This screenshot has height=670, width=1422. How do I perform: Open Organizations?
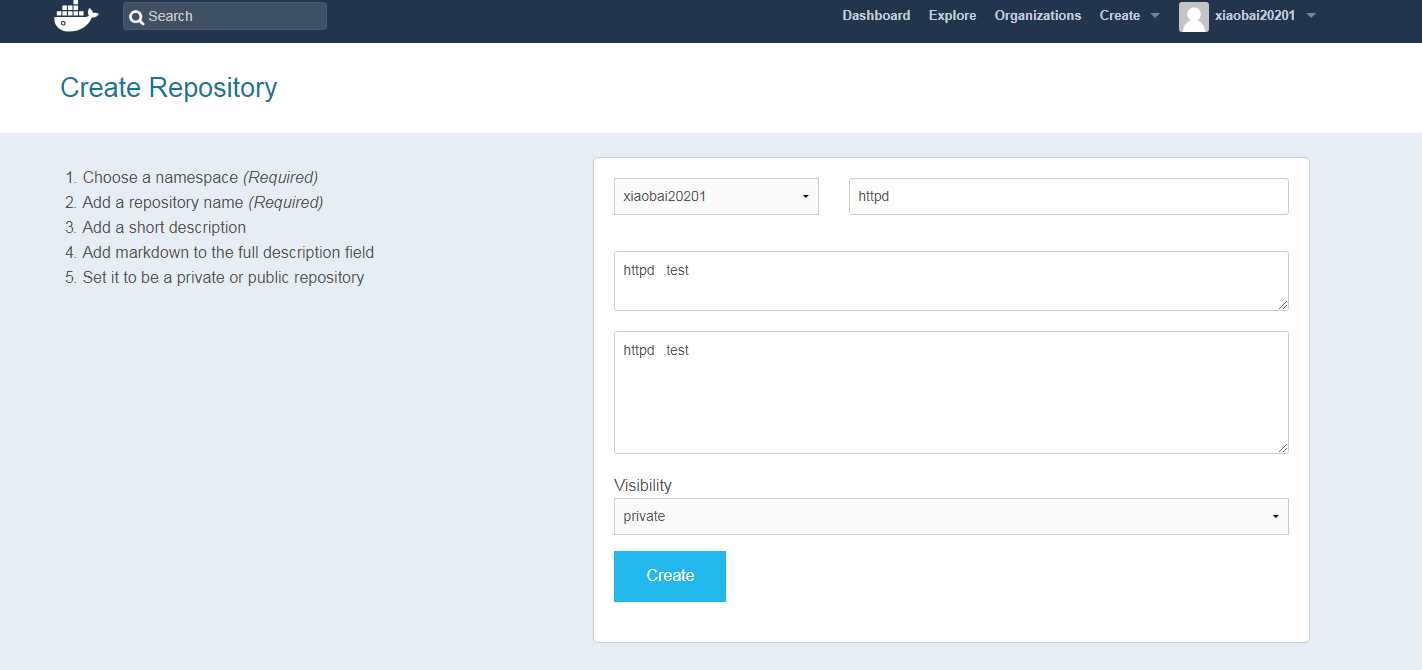click(x=1038, y=15)
